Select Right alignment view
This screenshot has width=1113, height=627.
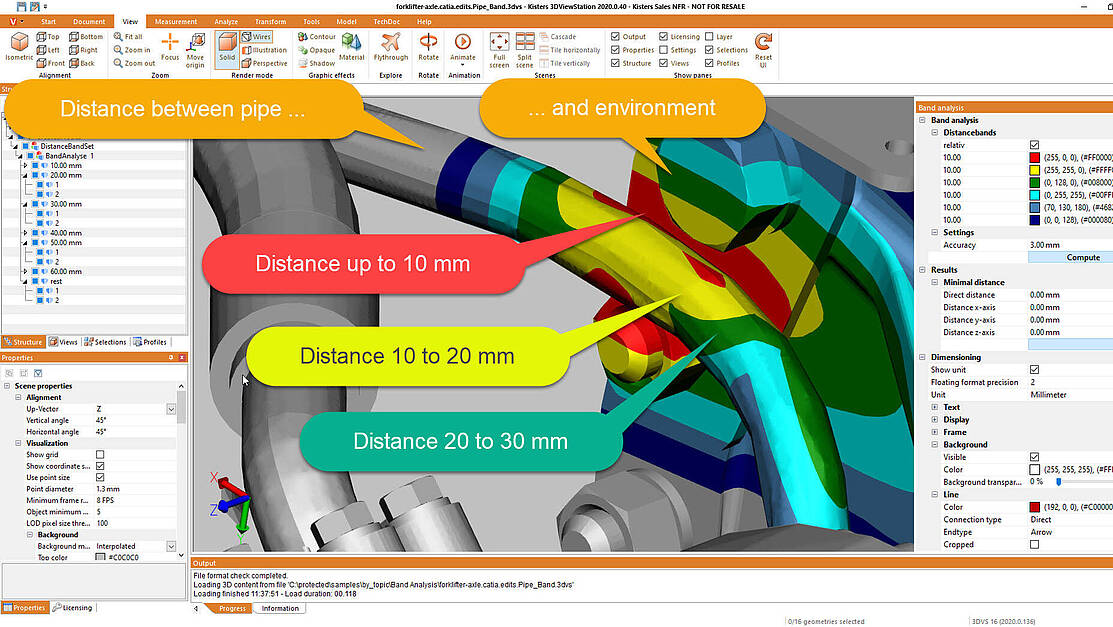84,50
